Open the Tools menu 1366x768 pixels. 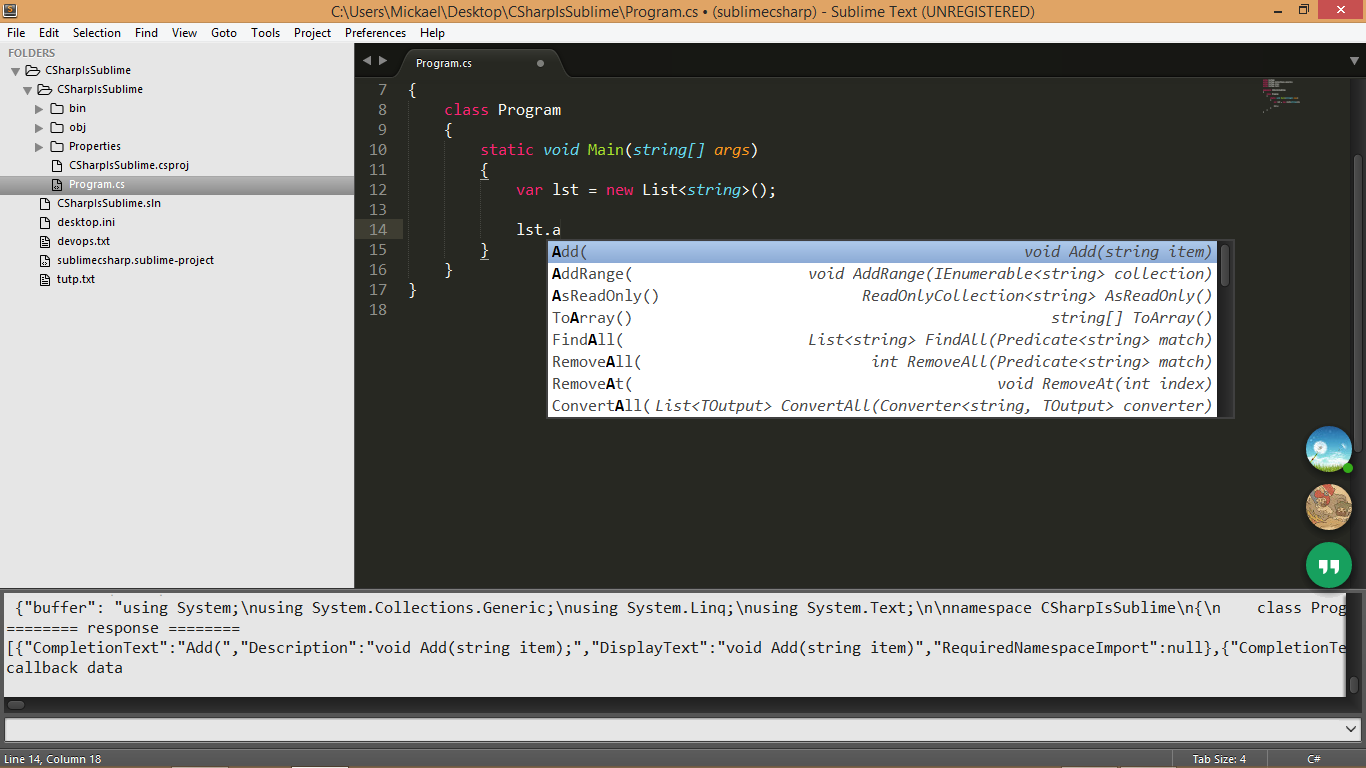click(266, 33)
